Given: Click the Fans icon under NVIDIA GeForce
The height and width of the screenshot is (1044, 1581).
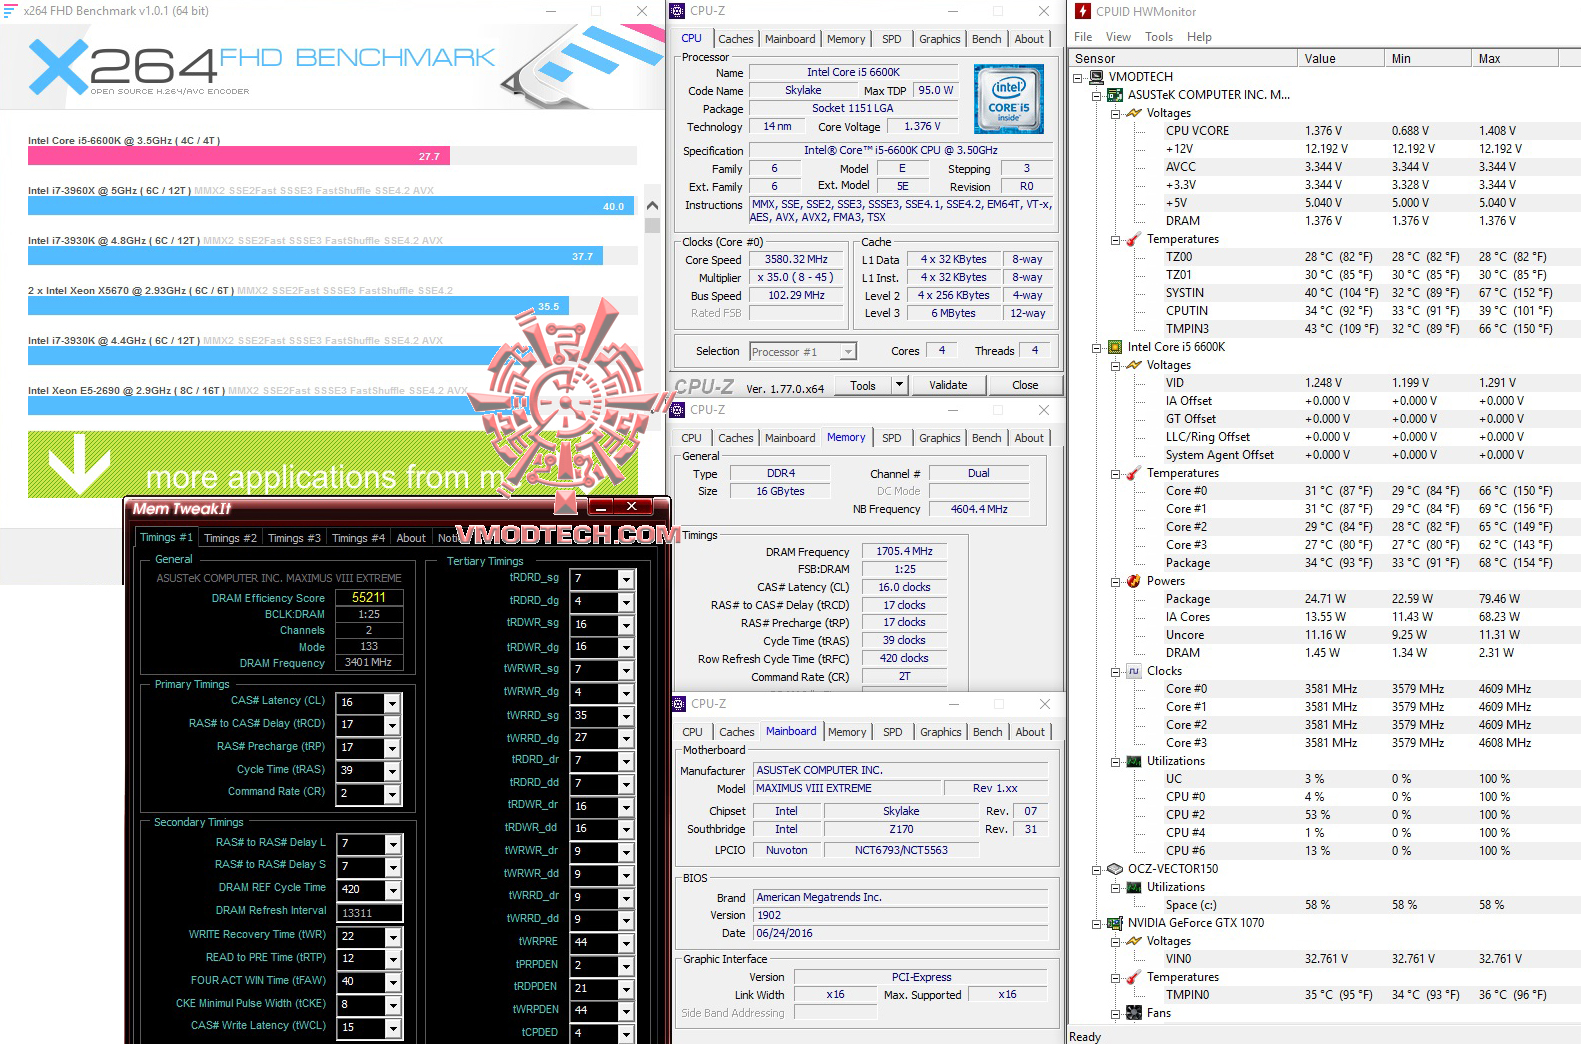Looking at the screenshot, I should 1134,1013.
